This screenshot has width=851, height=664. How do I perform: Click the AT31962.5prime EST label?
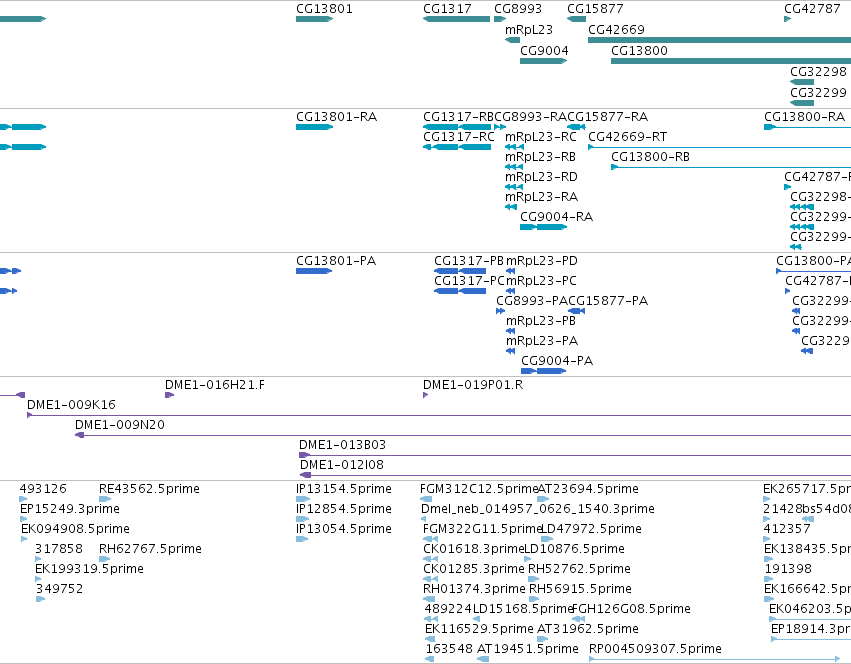coord(588,629)
